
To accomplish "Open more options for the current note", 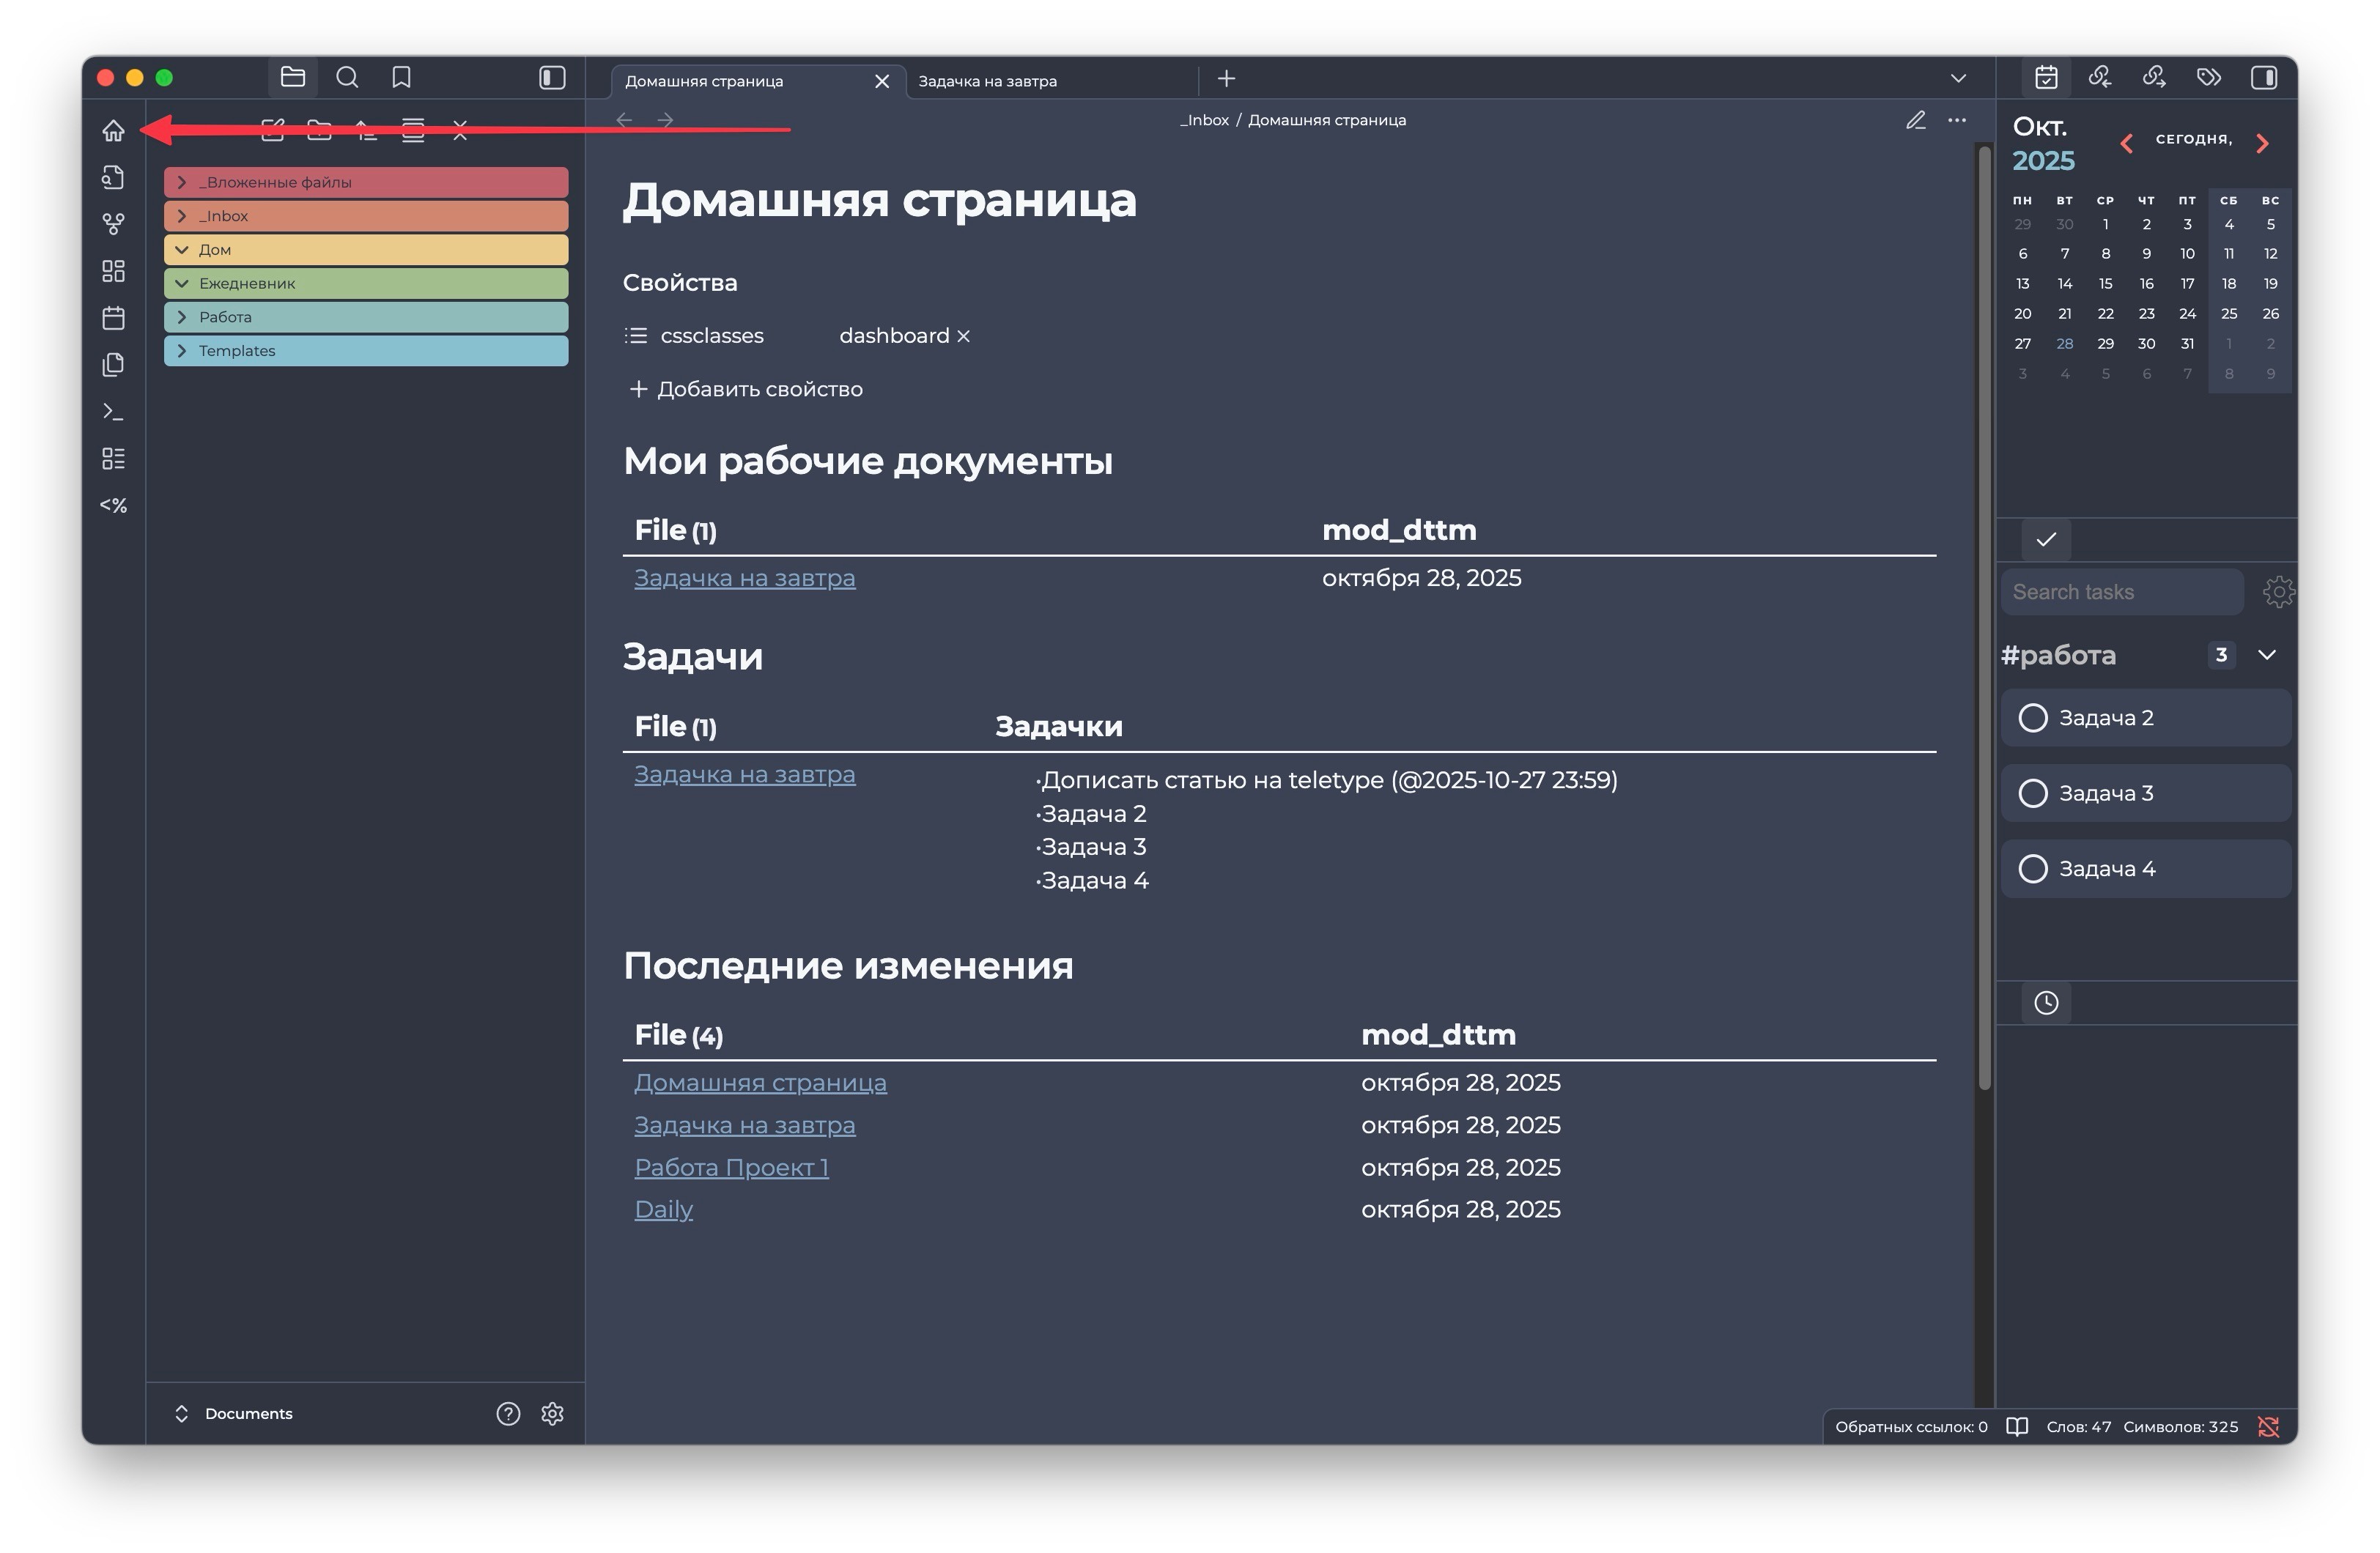I will (1957, 120).
